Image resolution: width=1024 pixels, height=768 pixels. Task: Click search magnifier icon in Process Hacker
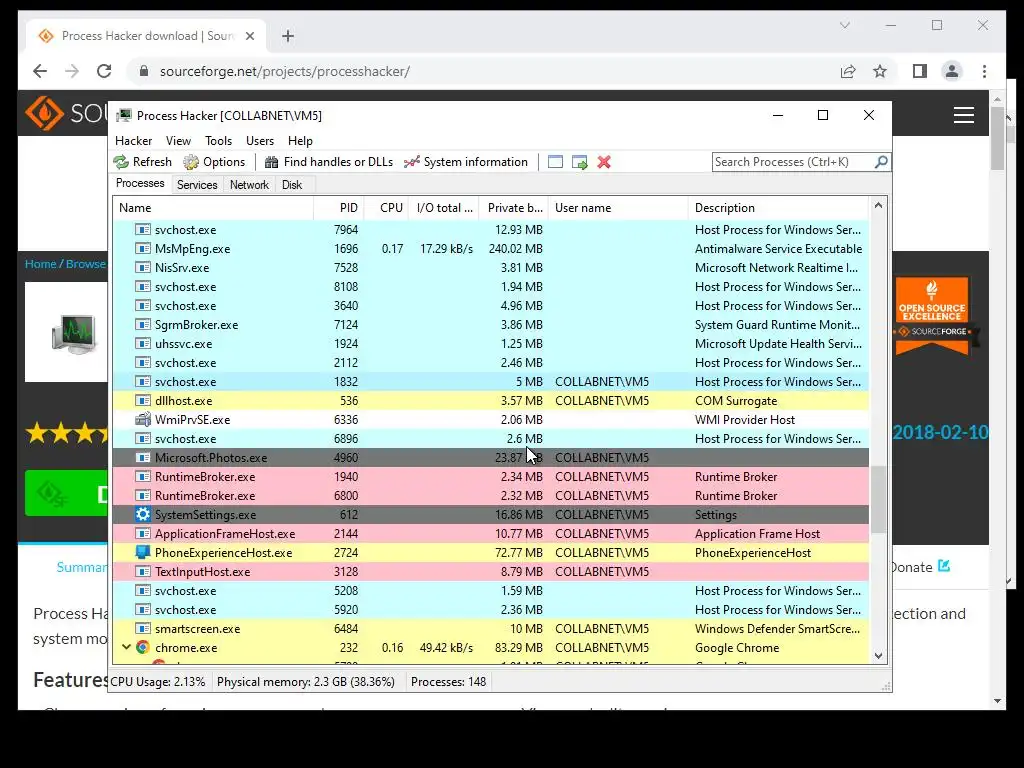(881, 161)
